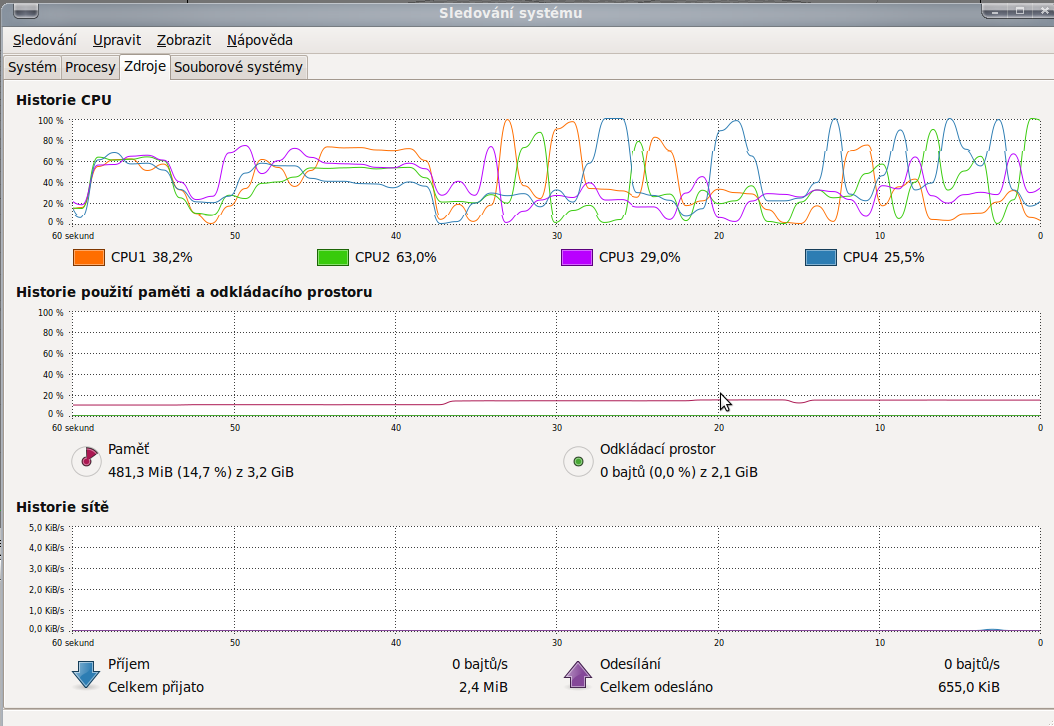The height and width of the screenshot is (726, 1054).
Task: Click the blue Příjem download arrow icon
Action: point(86,675)
